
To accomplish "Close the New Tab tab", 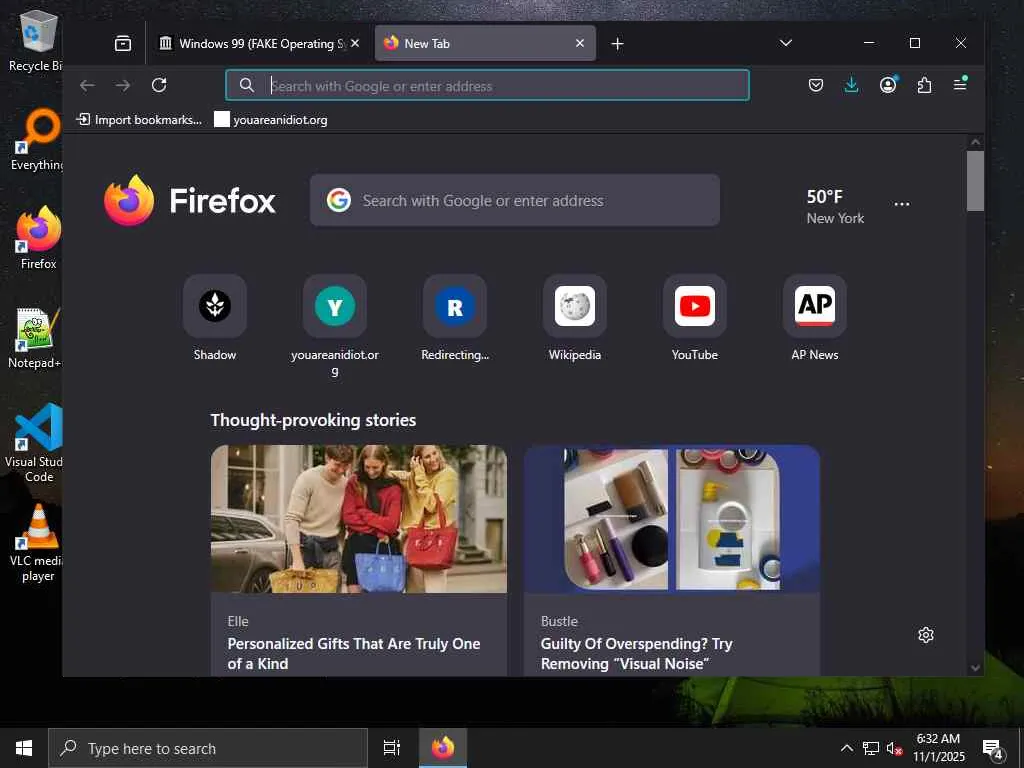I will pyautogui.click(x=580, y=43).
